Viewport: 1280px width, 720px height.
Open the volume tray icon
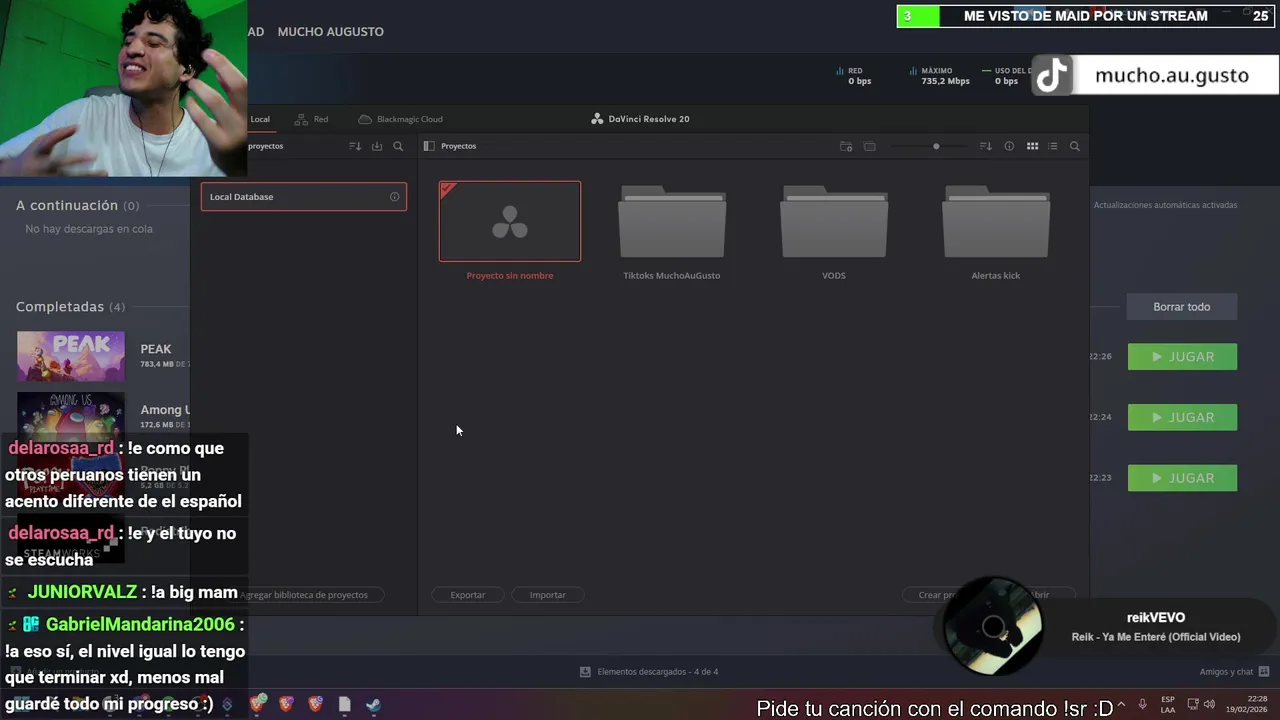[x=1210, y=705]
